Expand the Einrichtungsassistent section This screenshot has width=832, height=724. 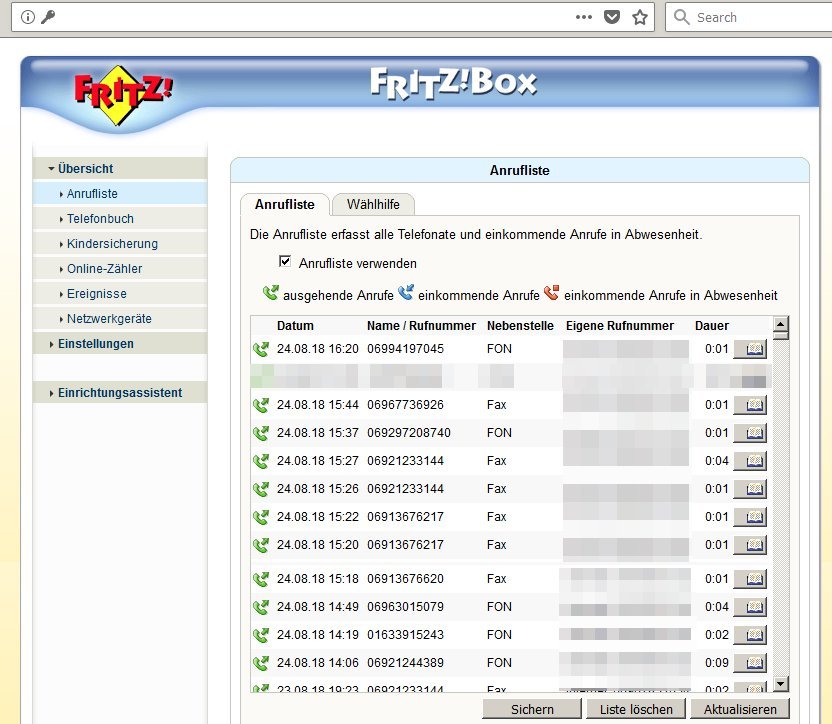(x=120, y=393)
